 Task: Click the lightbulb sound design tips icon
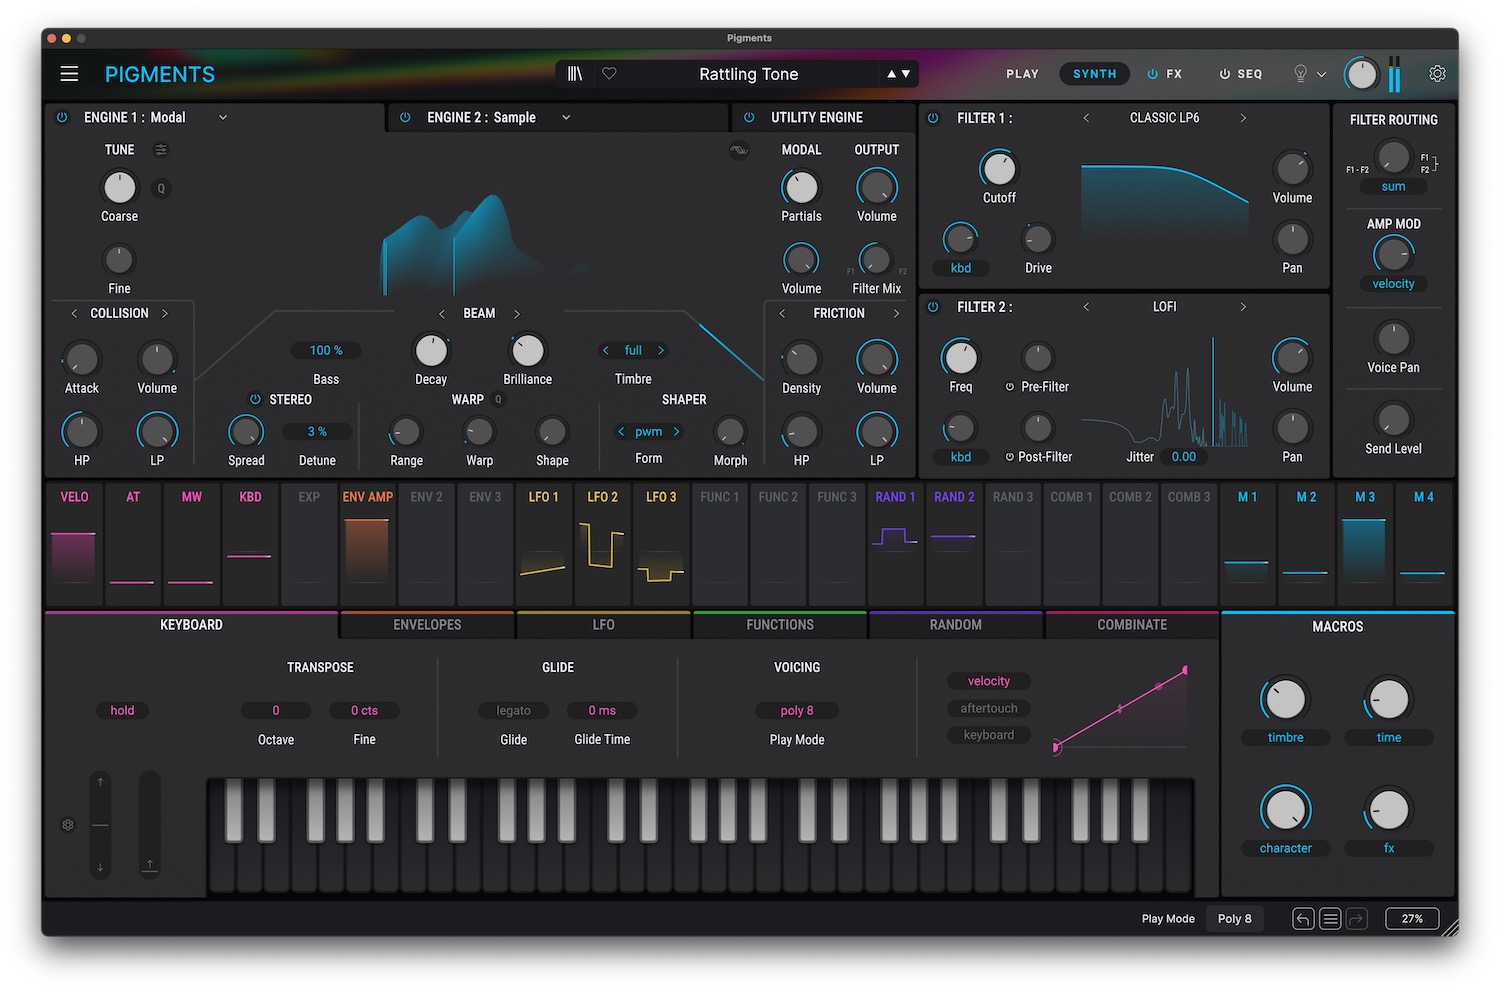click(1300, 74)
